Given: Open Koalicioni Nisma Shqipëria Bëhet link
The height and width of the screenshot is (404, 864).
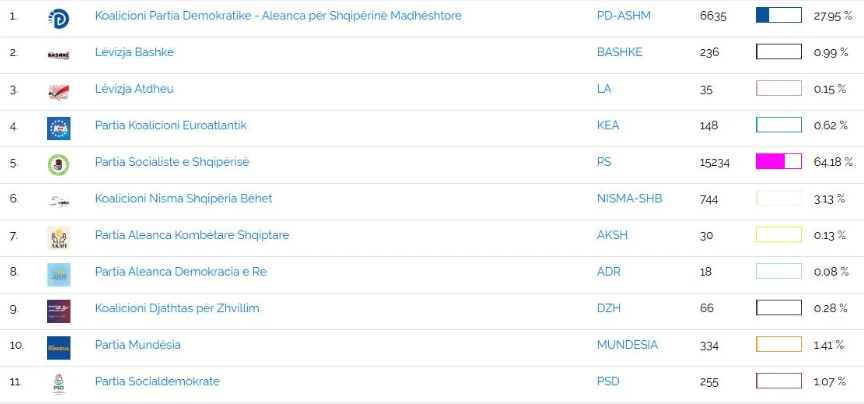Looking at the screenshot, I should 183,199.
